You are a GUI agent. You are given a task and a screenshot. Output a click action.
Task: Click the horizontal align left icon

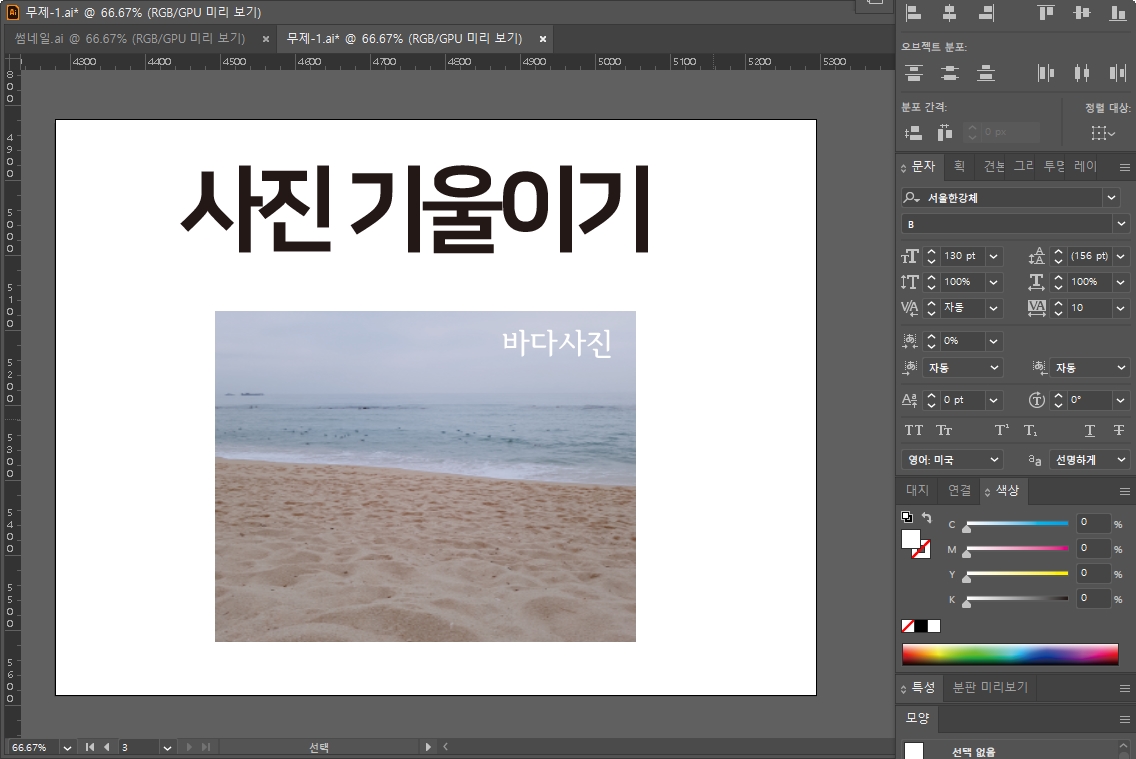point(914,12)
